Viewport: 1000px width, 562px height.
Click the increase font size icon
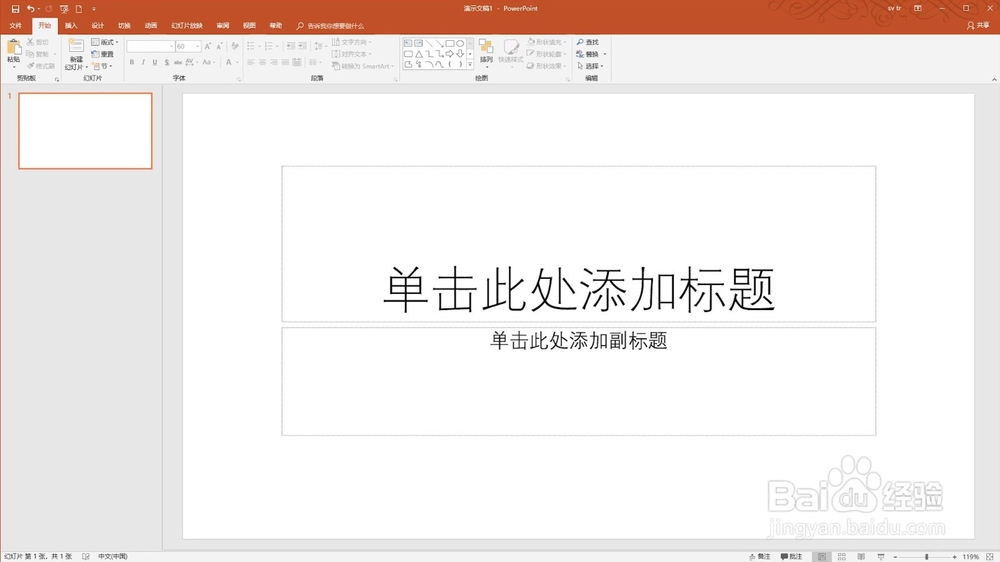(208, 46)
